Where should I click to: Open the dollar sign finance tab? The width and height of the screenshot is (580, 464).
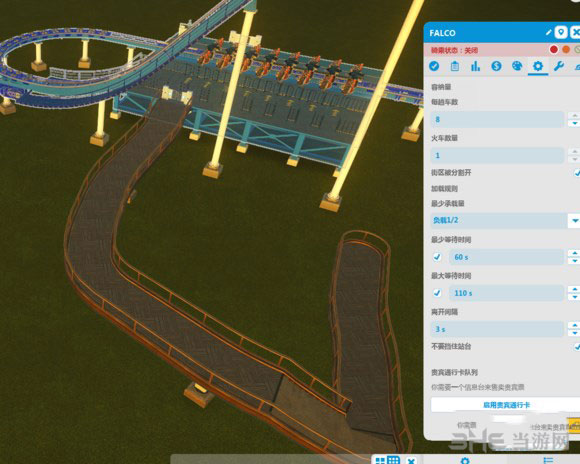[x=496, y=66]
